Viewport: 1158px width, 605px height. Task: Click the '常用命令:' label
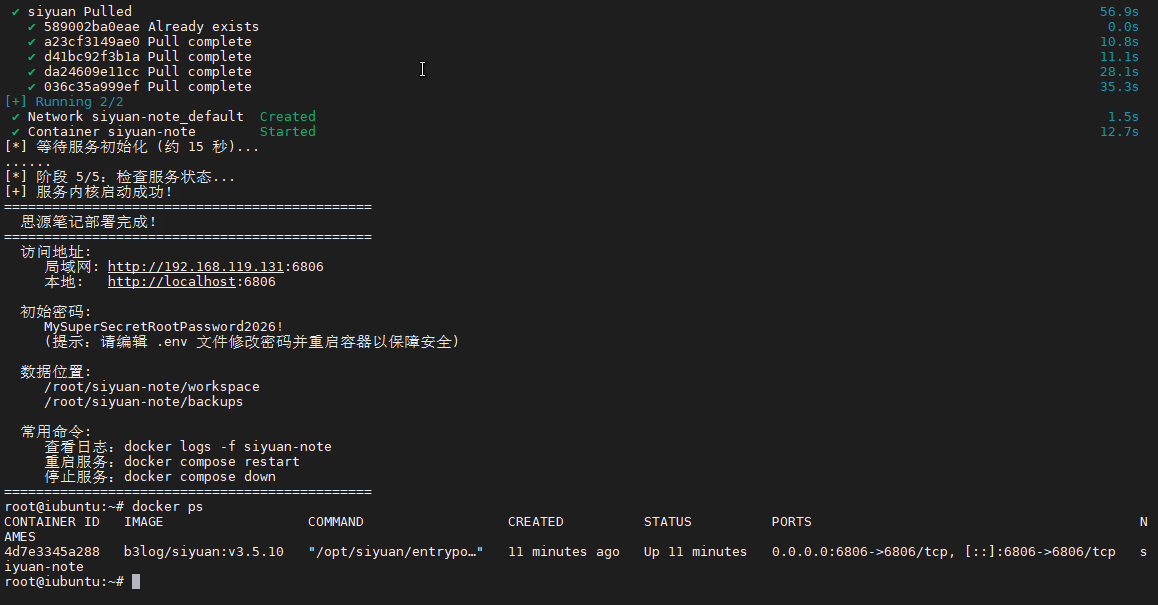(x=56, y=431)
